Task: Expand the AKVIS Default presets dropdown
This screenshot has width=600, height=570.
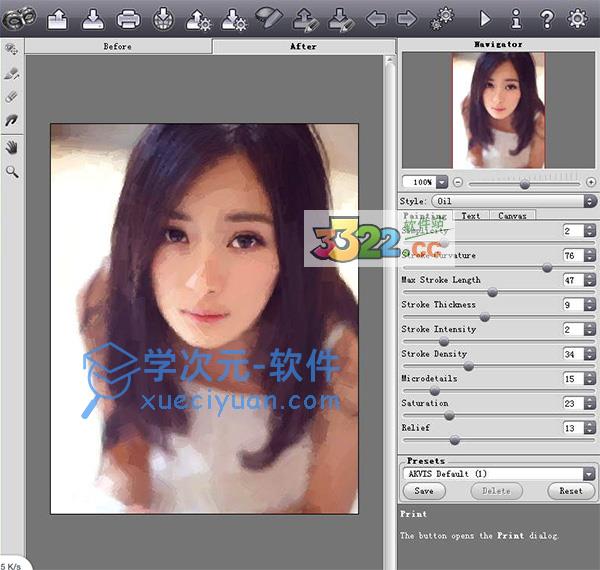Action: (x=589, y=474)
